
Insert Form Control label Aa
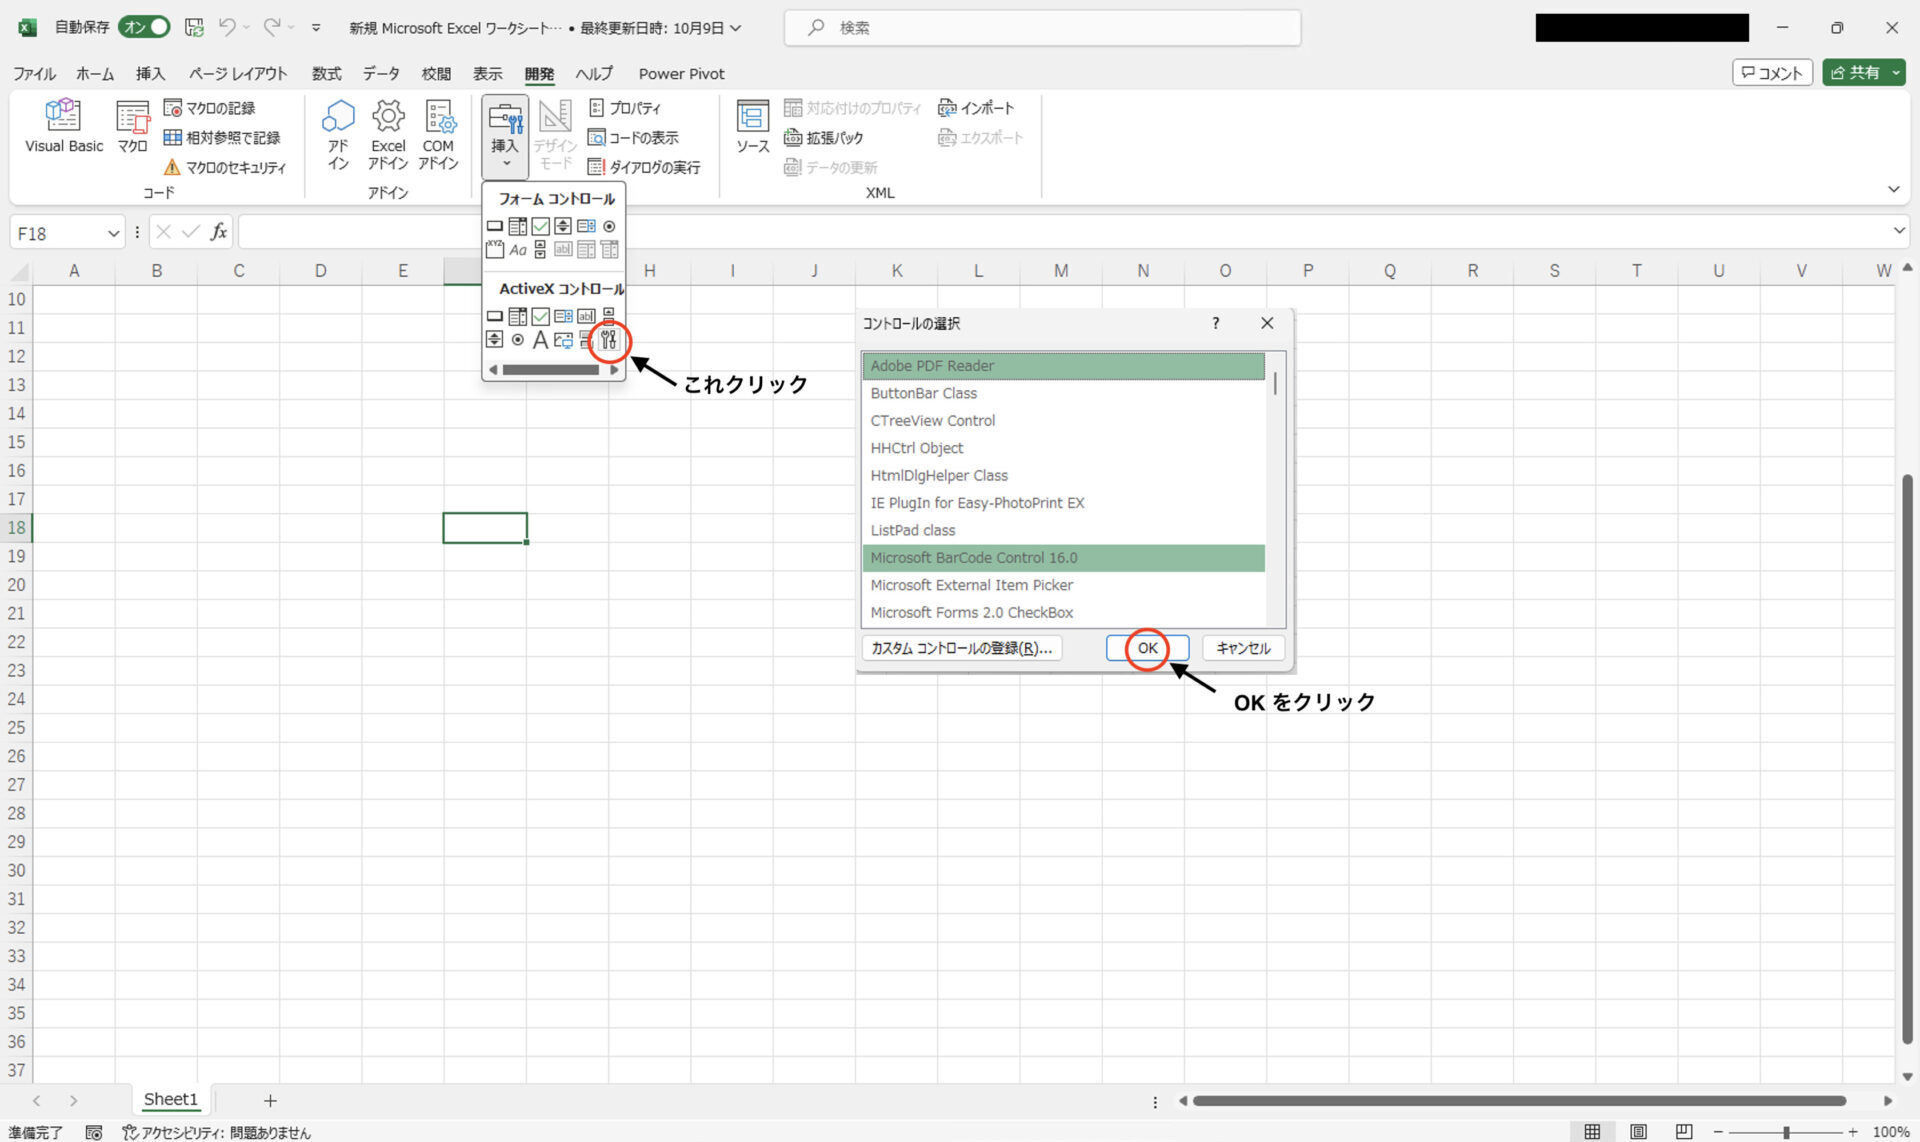(518, 249)
